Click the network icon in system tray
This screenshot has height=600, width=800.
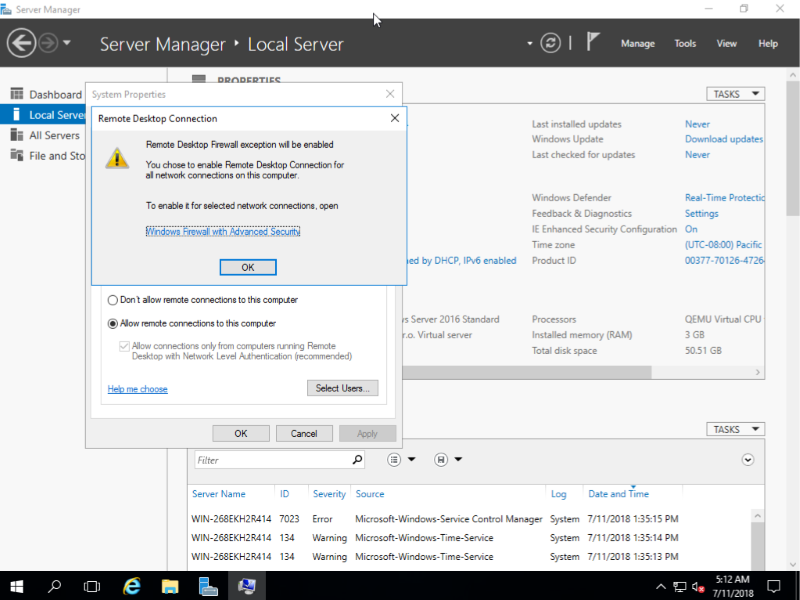[679, 587]
